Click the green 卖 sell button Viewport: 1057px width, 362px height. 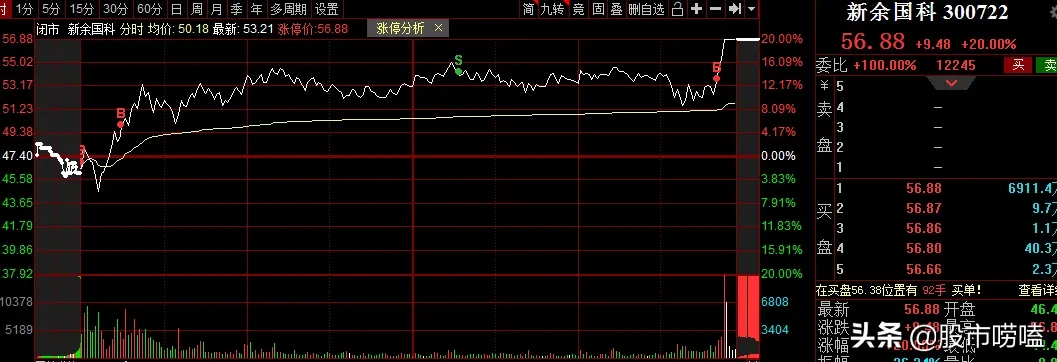pos(1048,65)
